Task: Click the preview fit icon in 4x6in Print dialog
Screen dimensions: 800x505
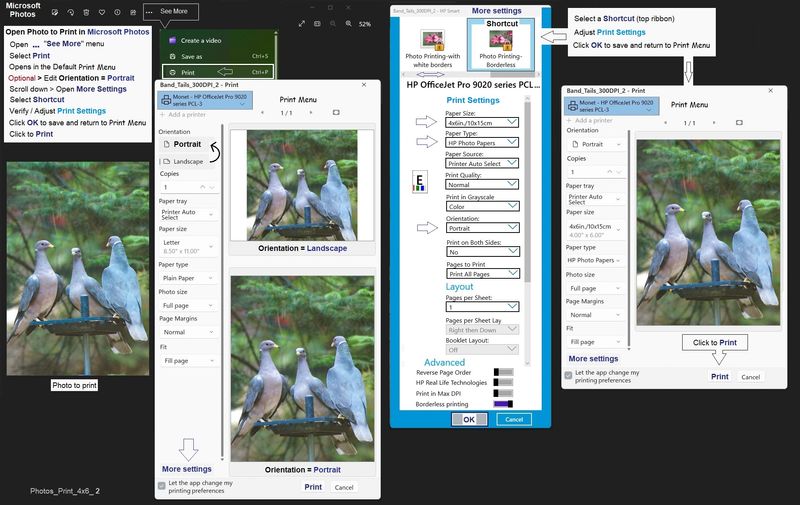Action: click(739, 123)
